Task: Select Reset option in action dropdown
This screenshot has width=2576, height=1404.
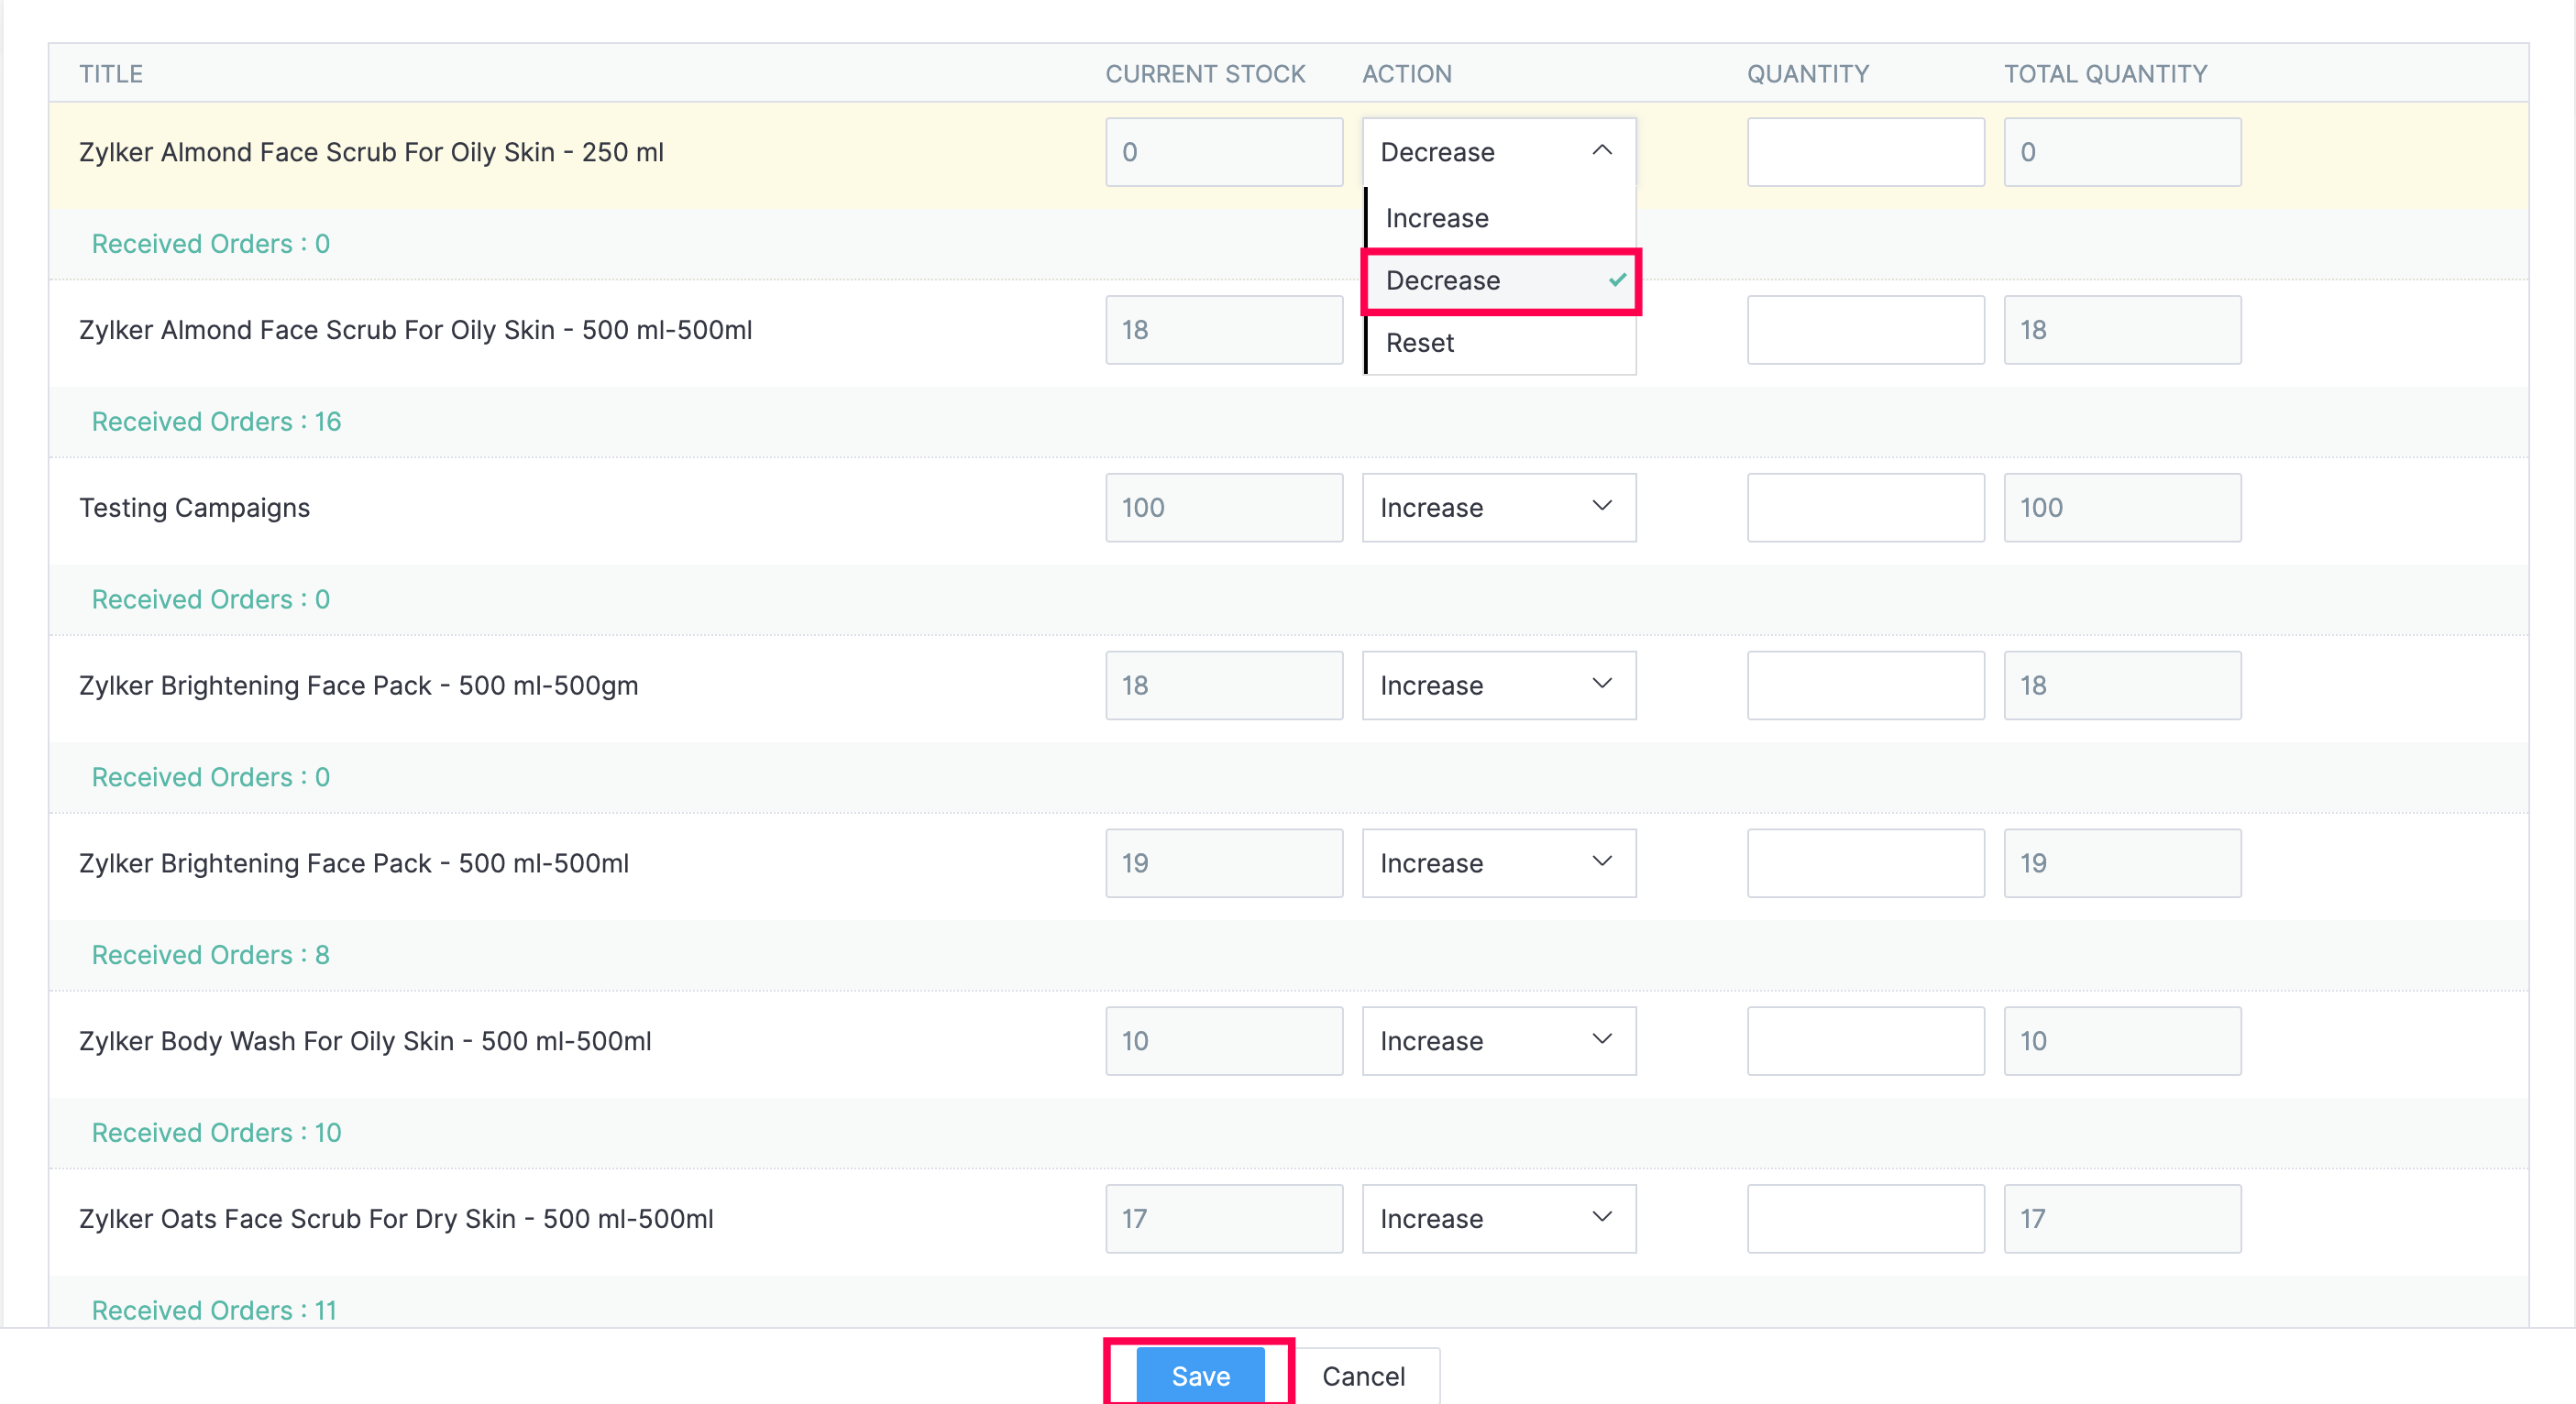Action: click(x=1419, y=343)
